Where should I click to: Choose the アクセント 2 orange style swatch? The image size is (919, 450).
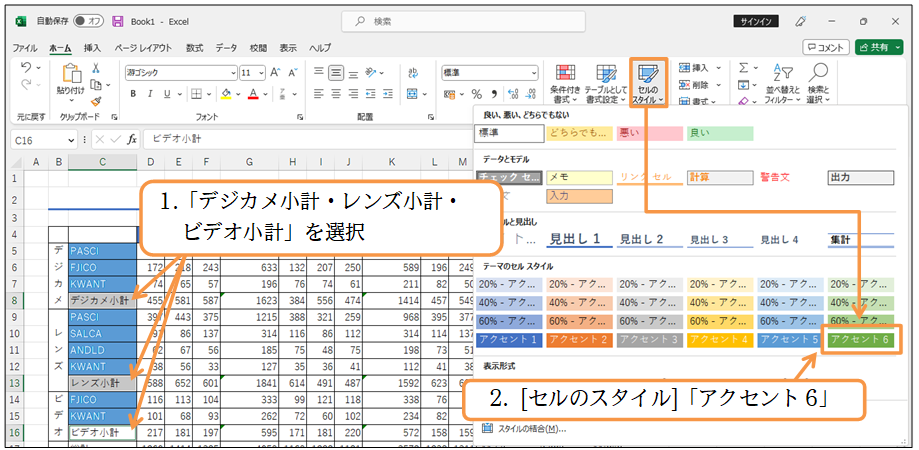pos(579,340)
